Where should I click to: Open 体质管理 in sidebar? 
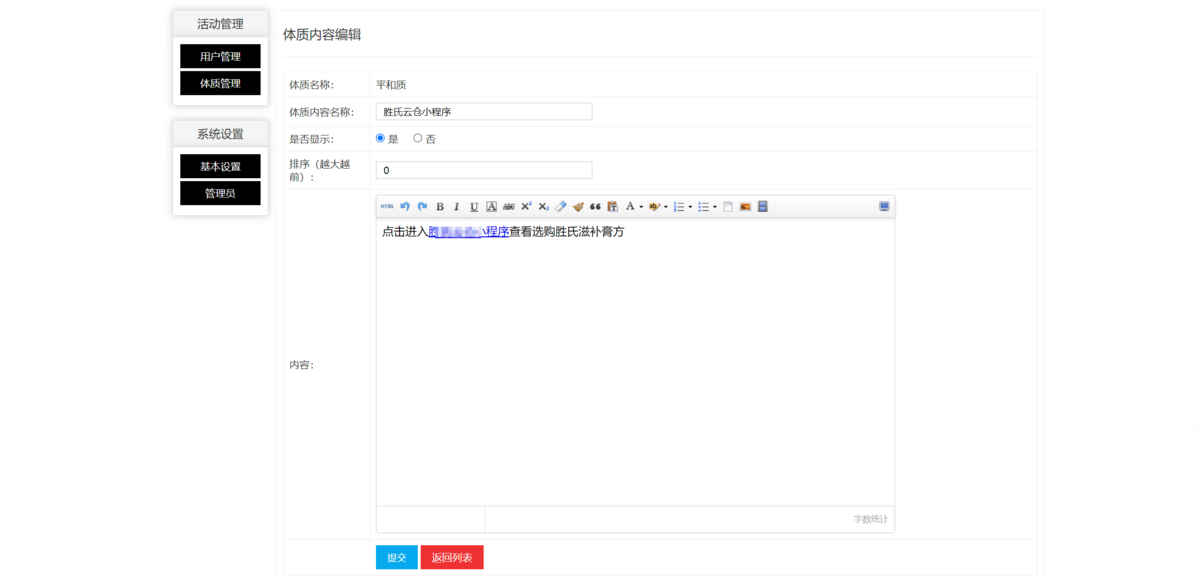point(220,83)
